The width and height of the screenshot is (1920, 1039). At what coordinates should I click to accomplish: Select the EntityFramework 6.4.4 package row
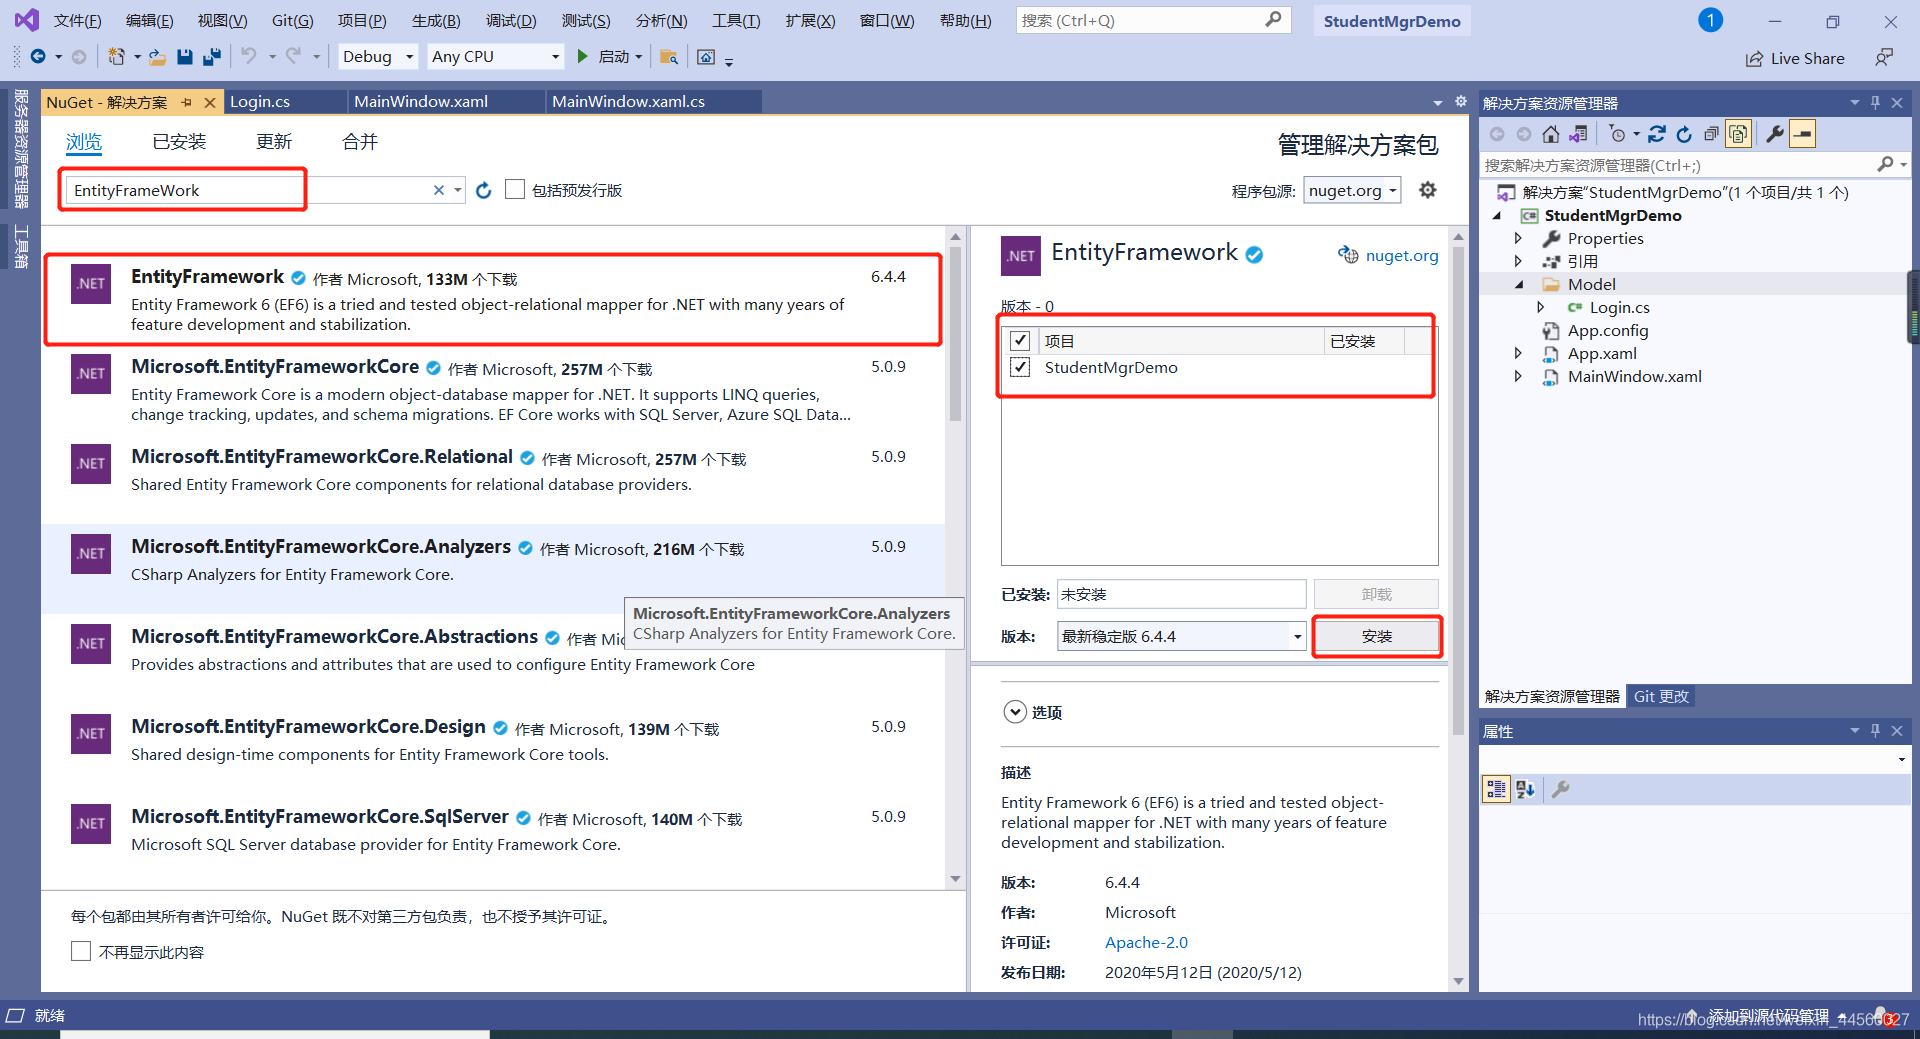coord(493,299)
